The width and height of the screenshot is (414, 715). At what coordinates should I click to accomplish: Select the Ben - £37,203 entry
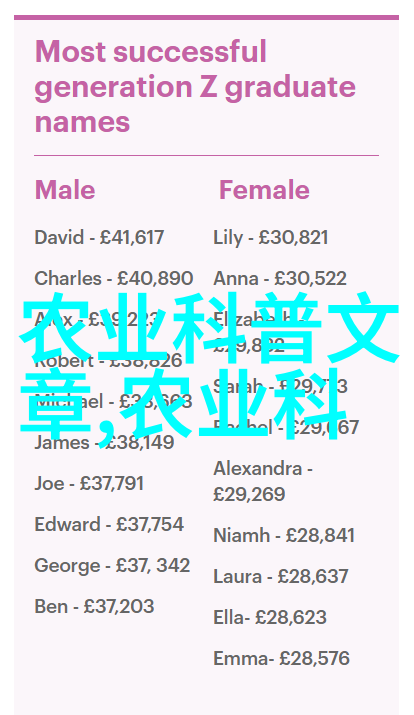(94, 606)
